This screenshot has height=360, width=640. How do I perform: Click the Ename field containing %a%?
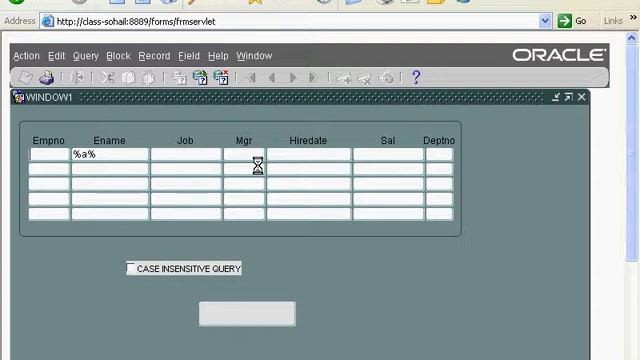[110, 154]
